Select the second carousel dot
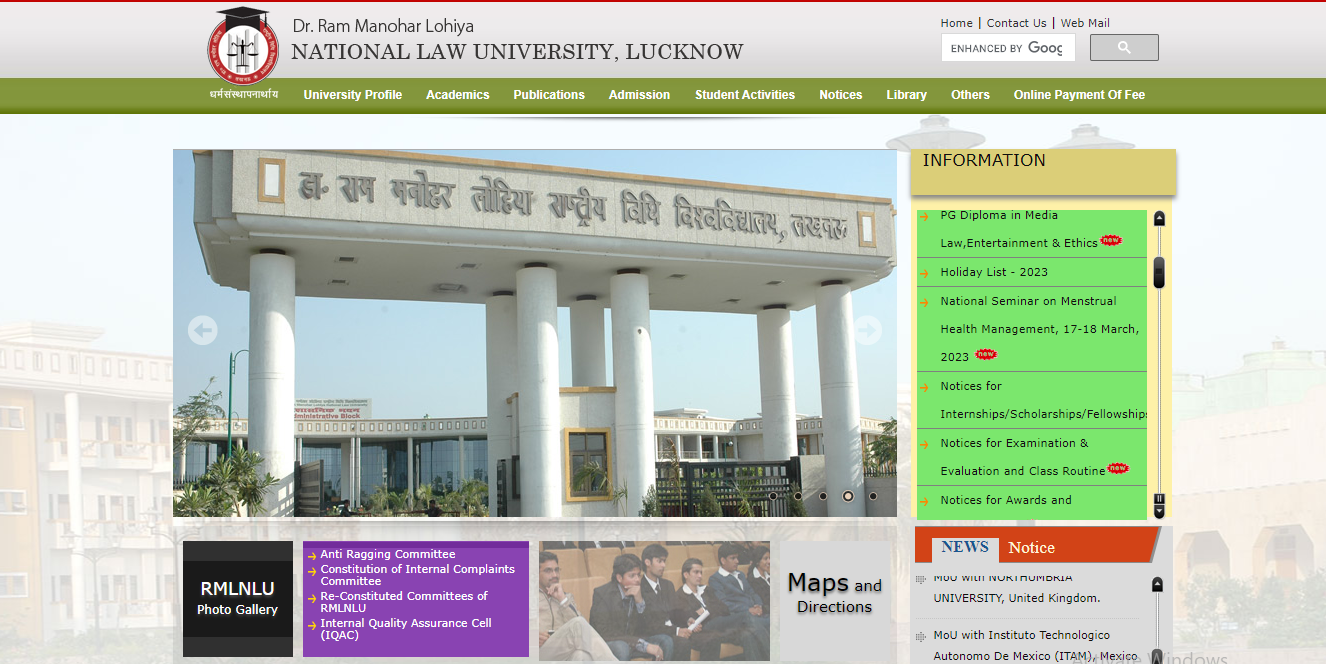 point(798,496)
